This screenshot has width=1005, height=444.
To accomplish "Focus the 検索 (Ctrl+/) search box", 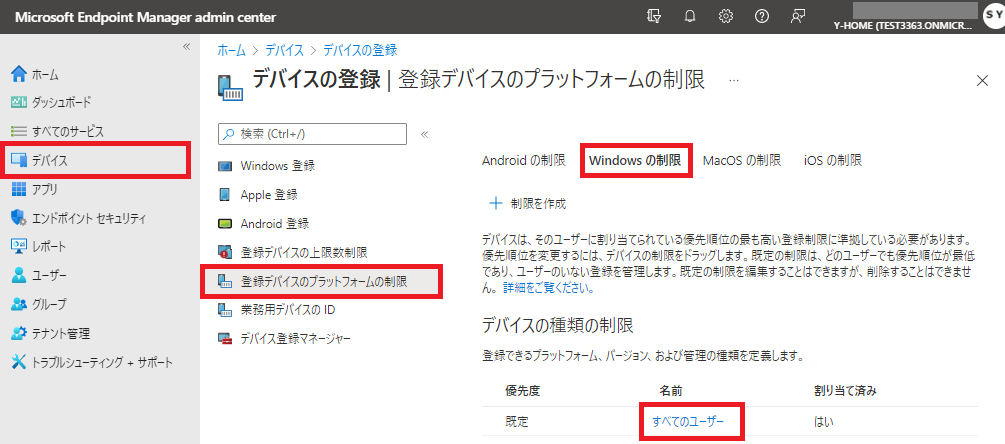I will coord(313,134).
